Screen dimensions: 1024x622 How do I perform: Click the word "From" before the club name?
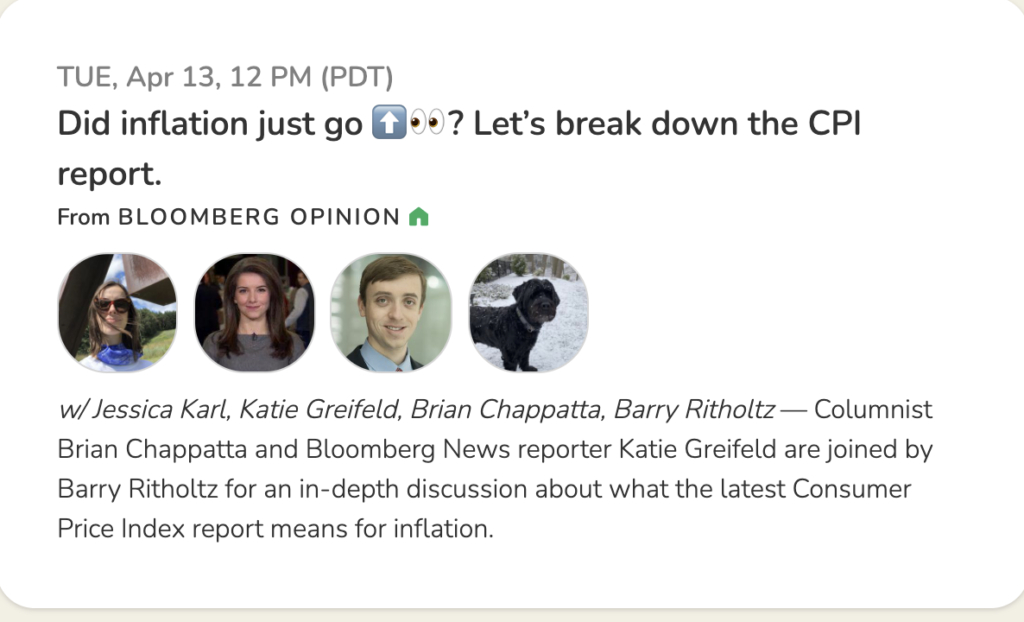(x=83, y=216)
